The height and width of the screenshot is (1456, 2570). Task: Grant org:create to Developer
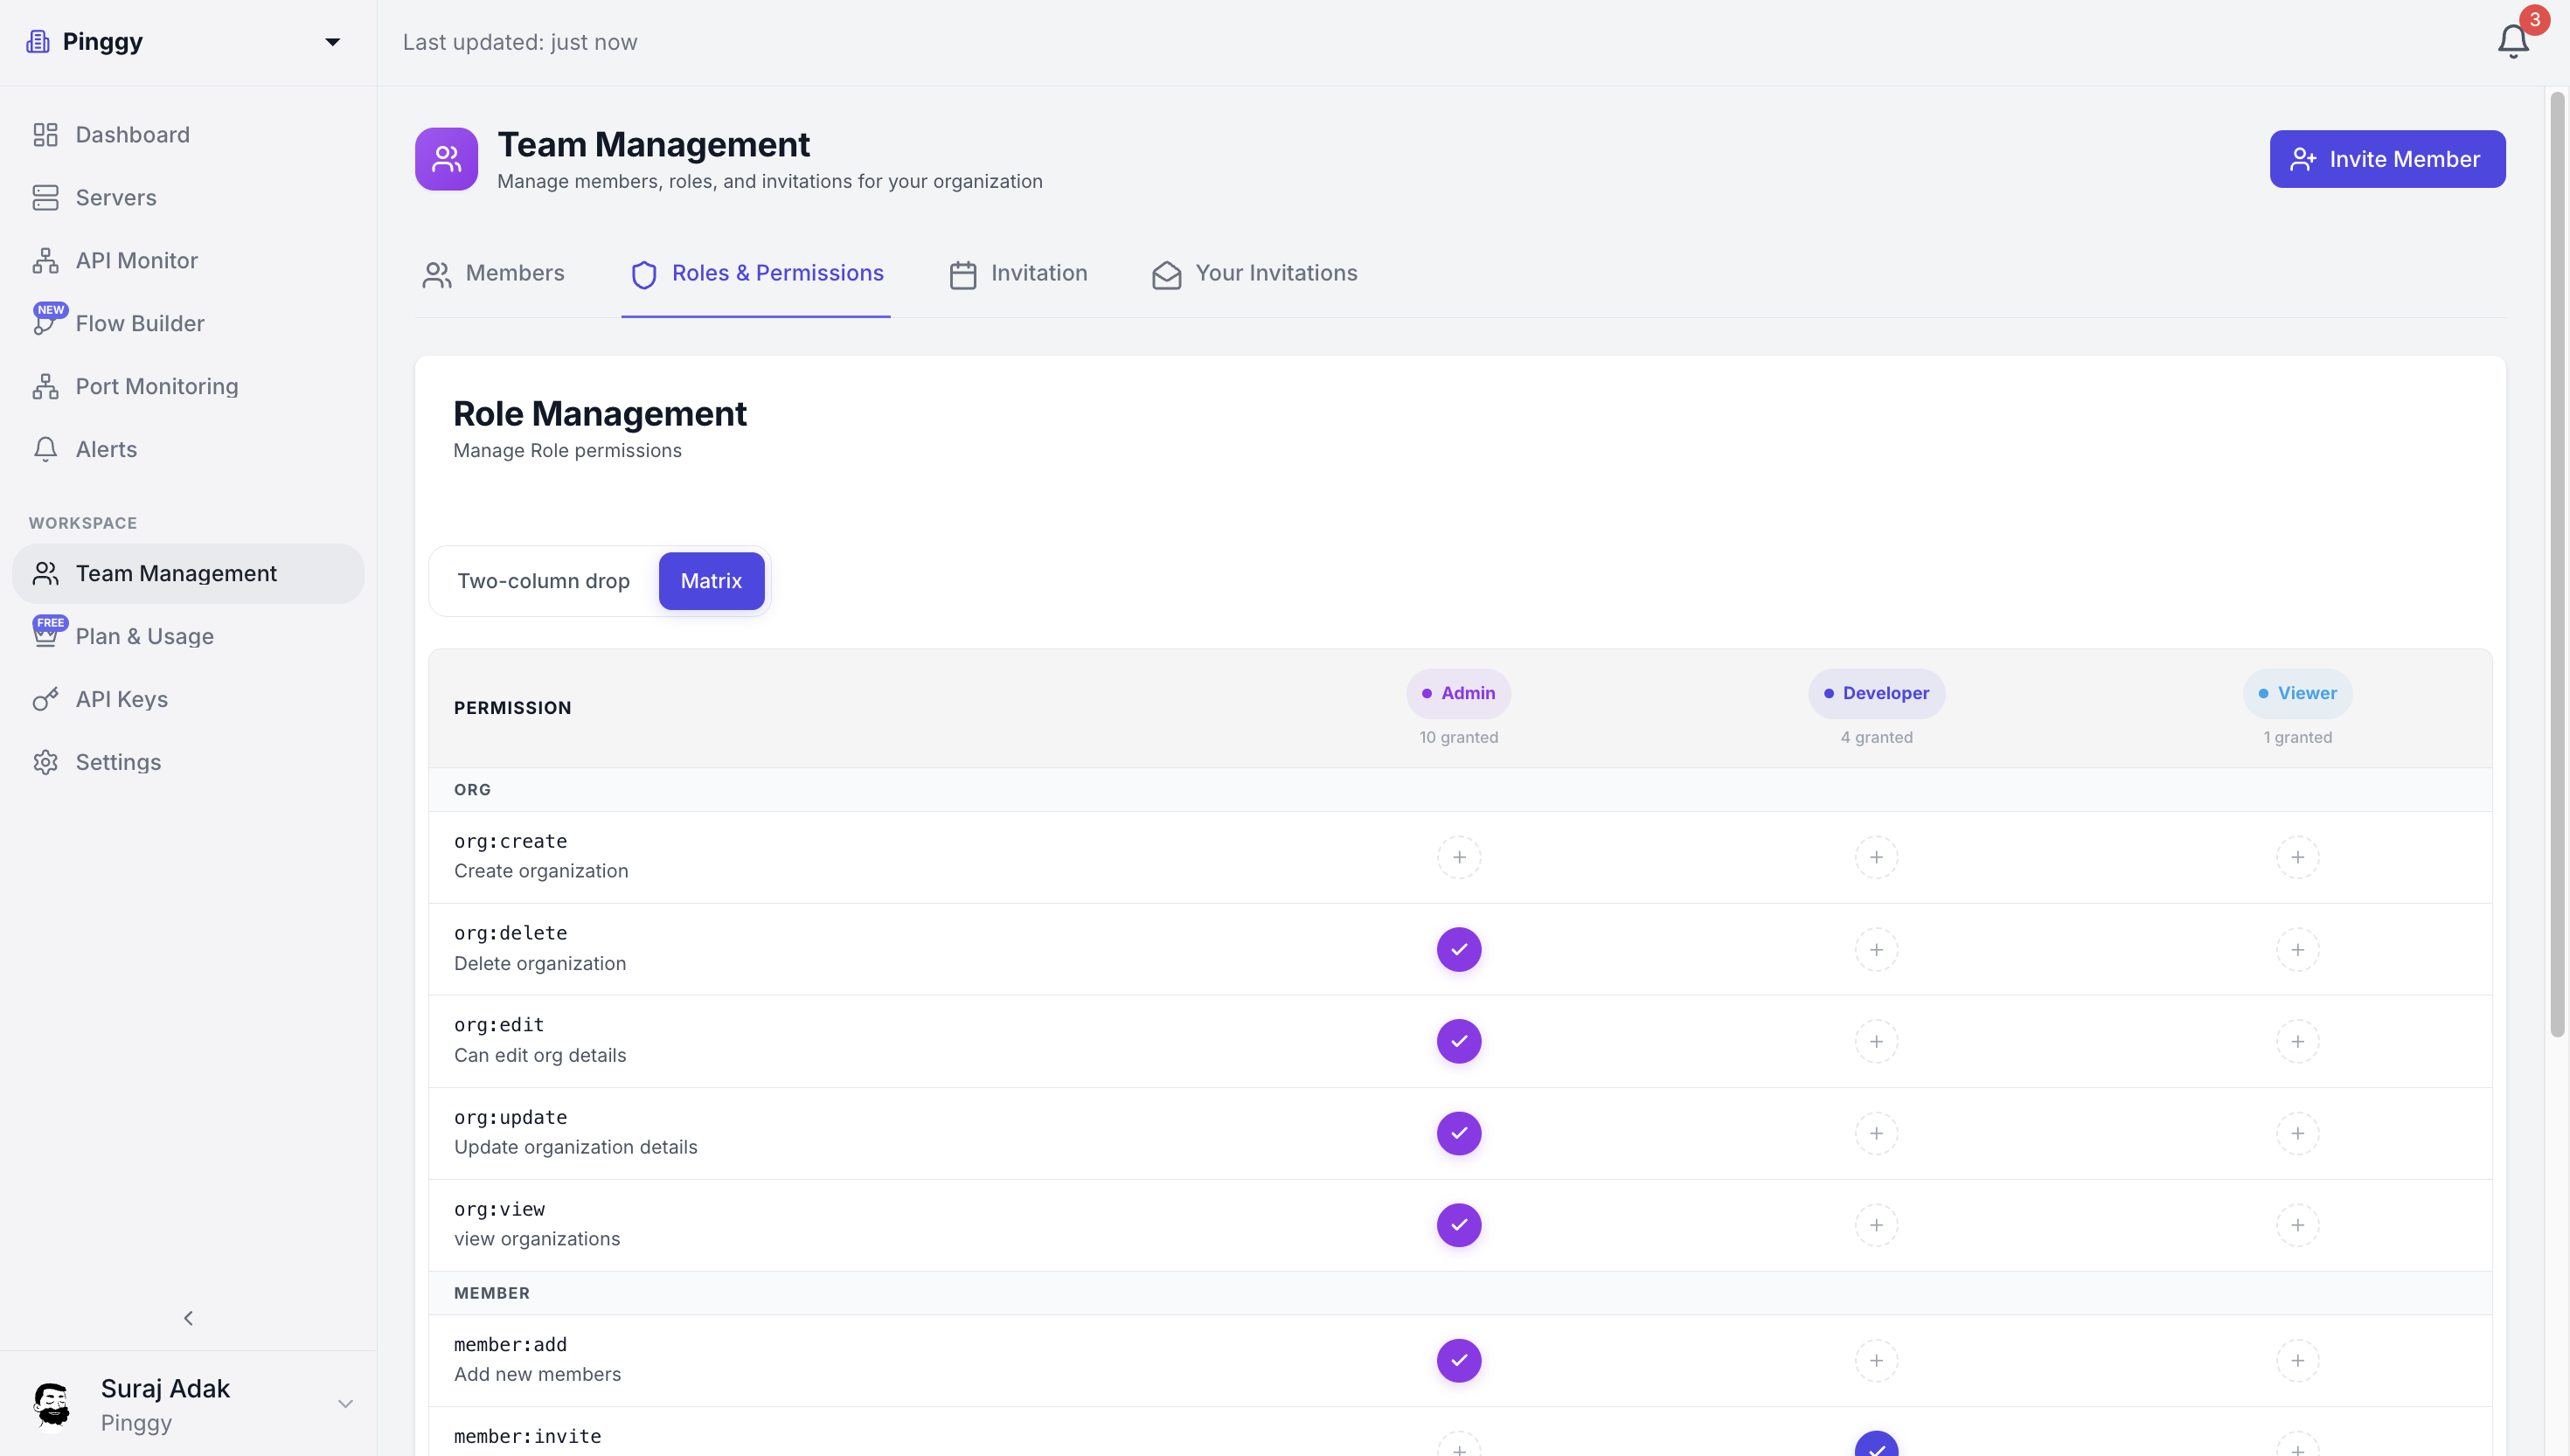[1876, 858]
